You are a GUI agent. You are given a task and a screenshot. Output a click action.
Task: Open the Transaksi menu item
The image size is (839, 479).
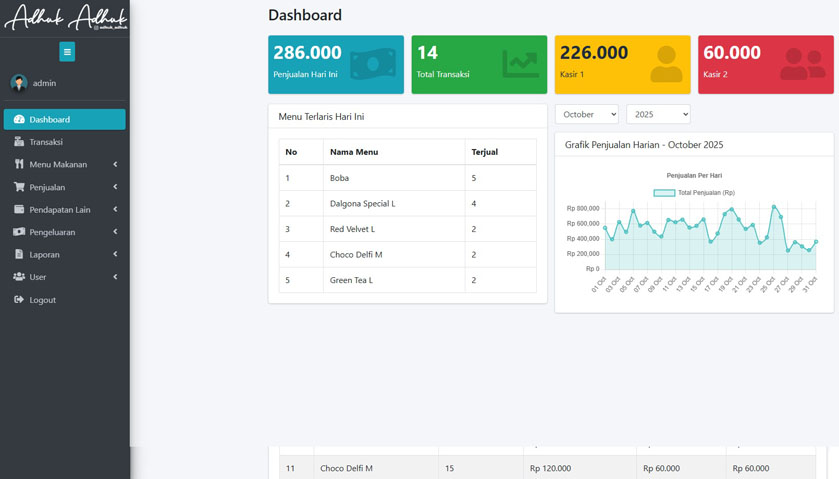coord(46,142)
